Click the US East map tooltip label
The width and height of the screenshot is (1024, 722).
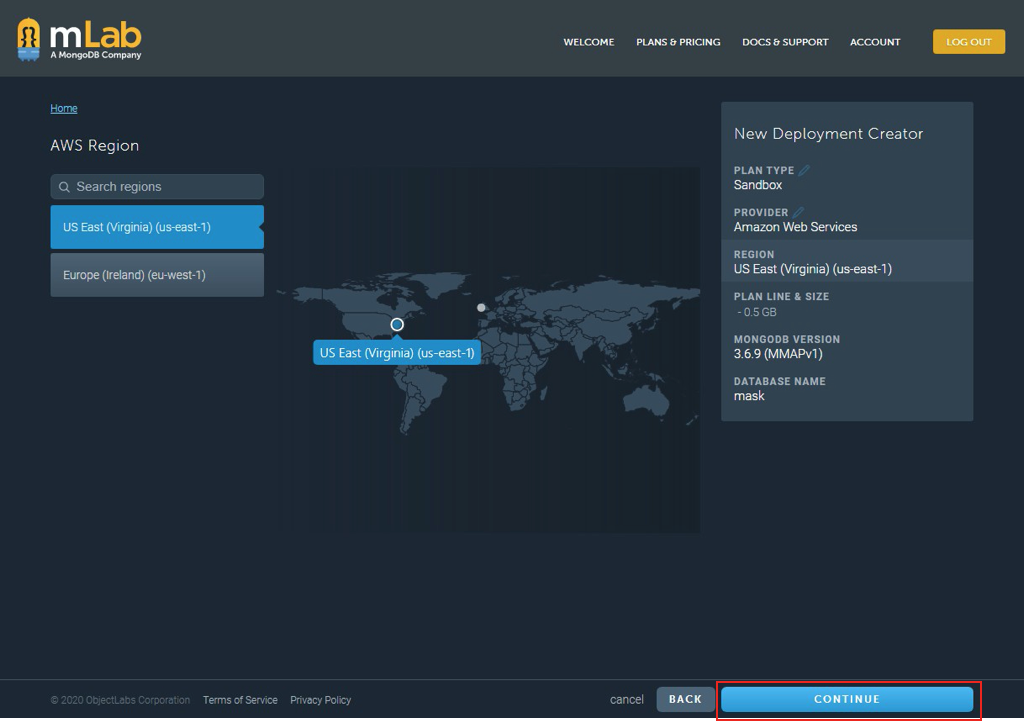397,353
